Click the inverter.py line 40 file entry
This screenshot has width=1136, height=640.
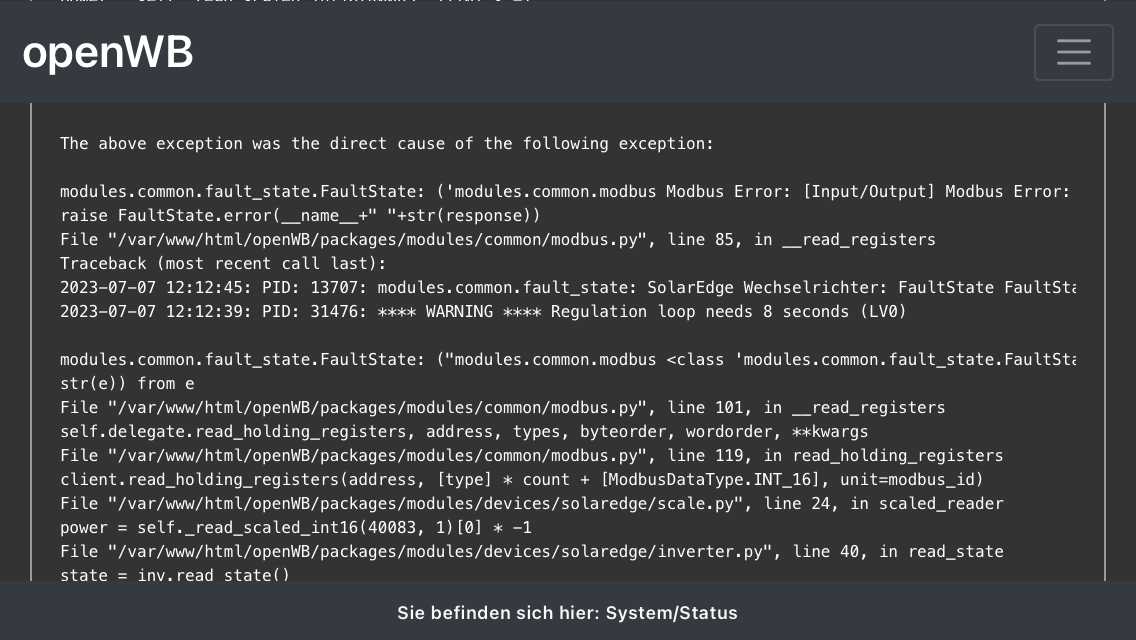[531, 552]
